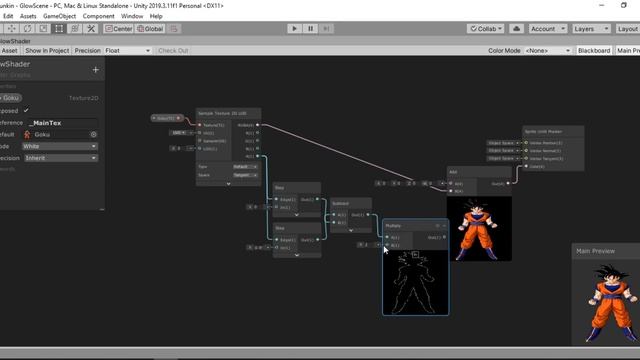This screenshot has width=640, height=360.
Task: Click the Subtract node Out port
Action: pos(368,214)
